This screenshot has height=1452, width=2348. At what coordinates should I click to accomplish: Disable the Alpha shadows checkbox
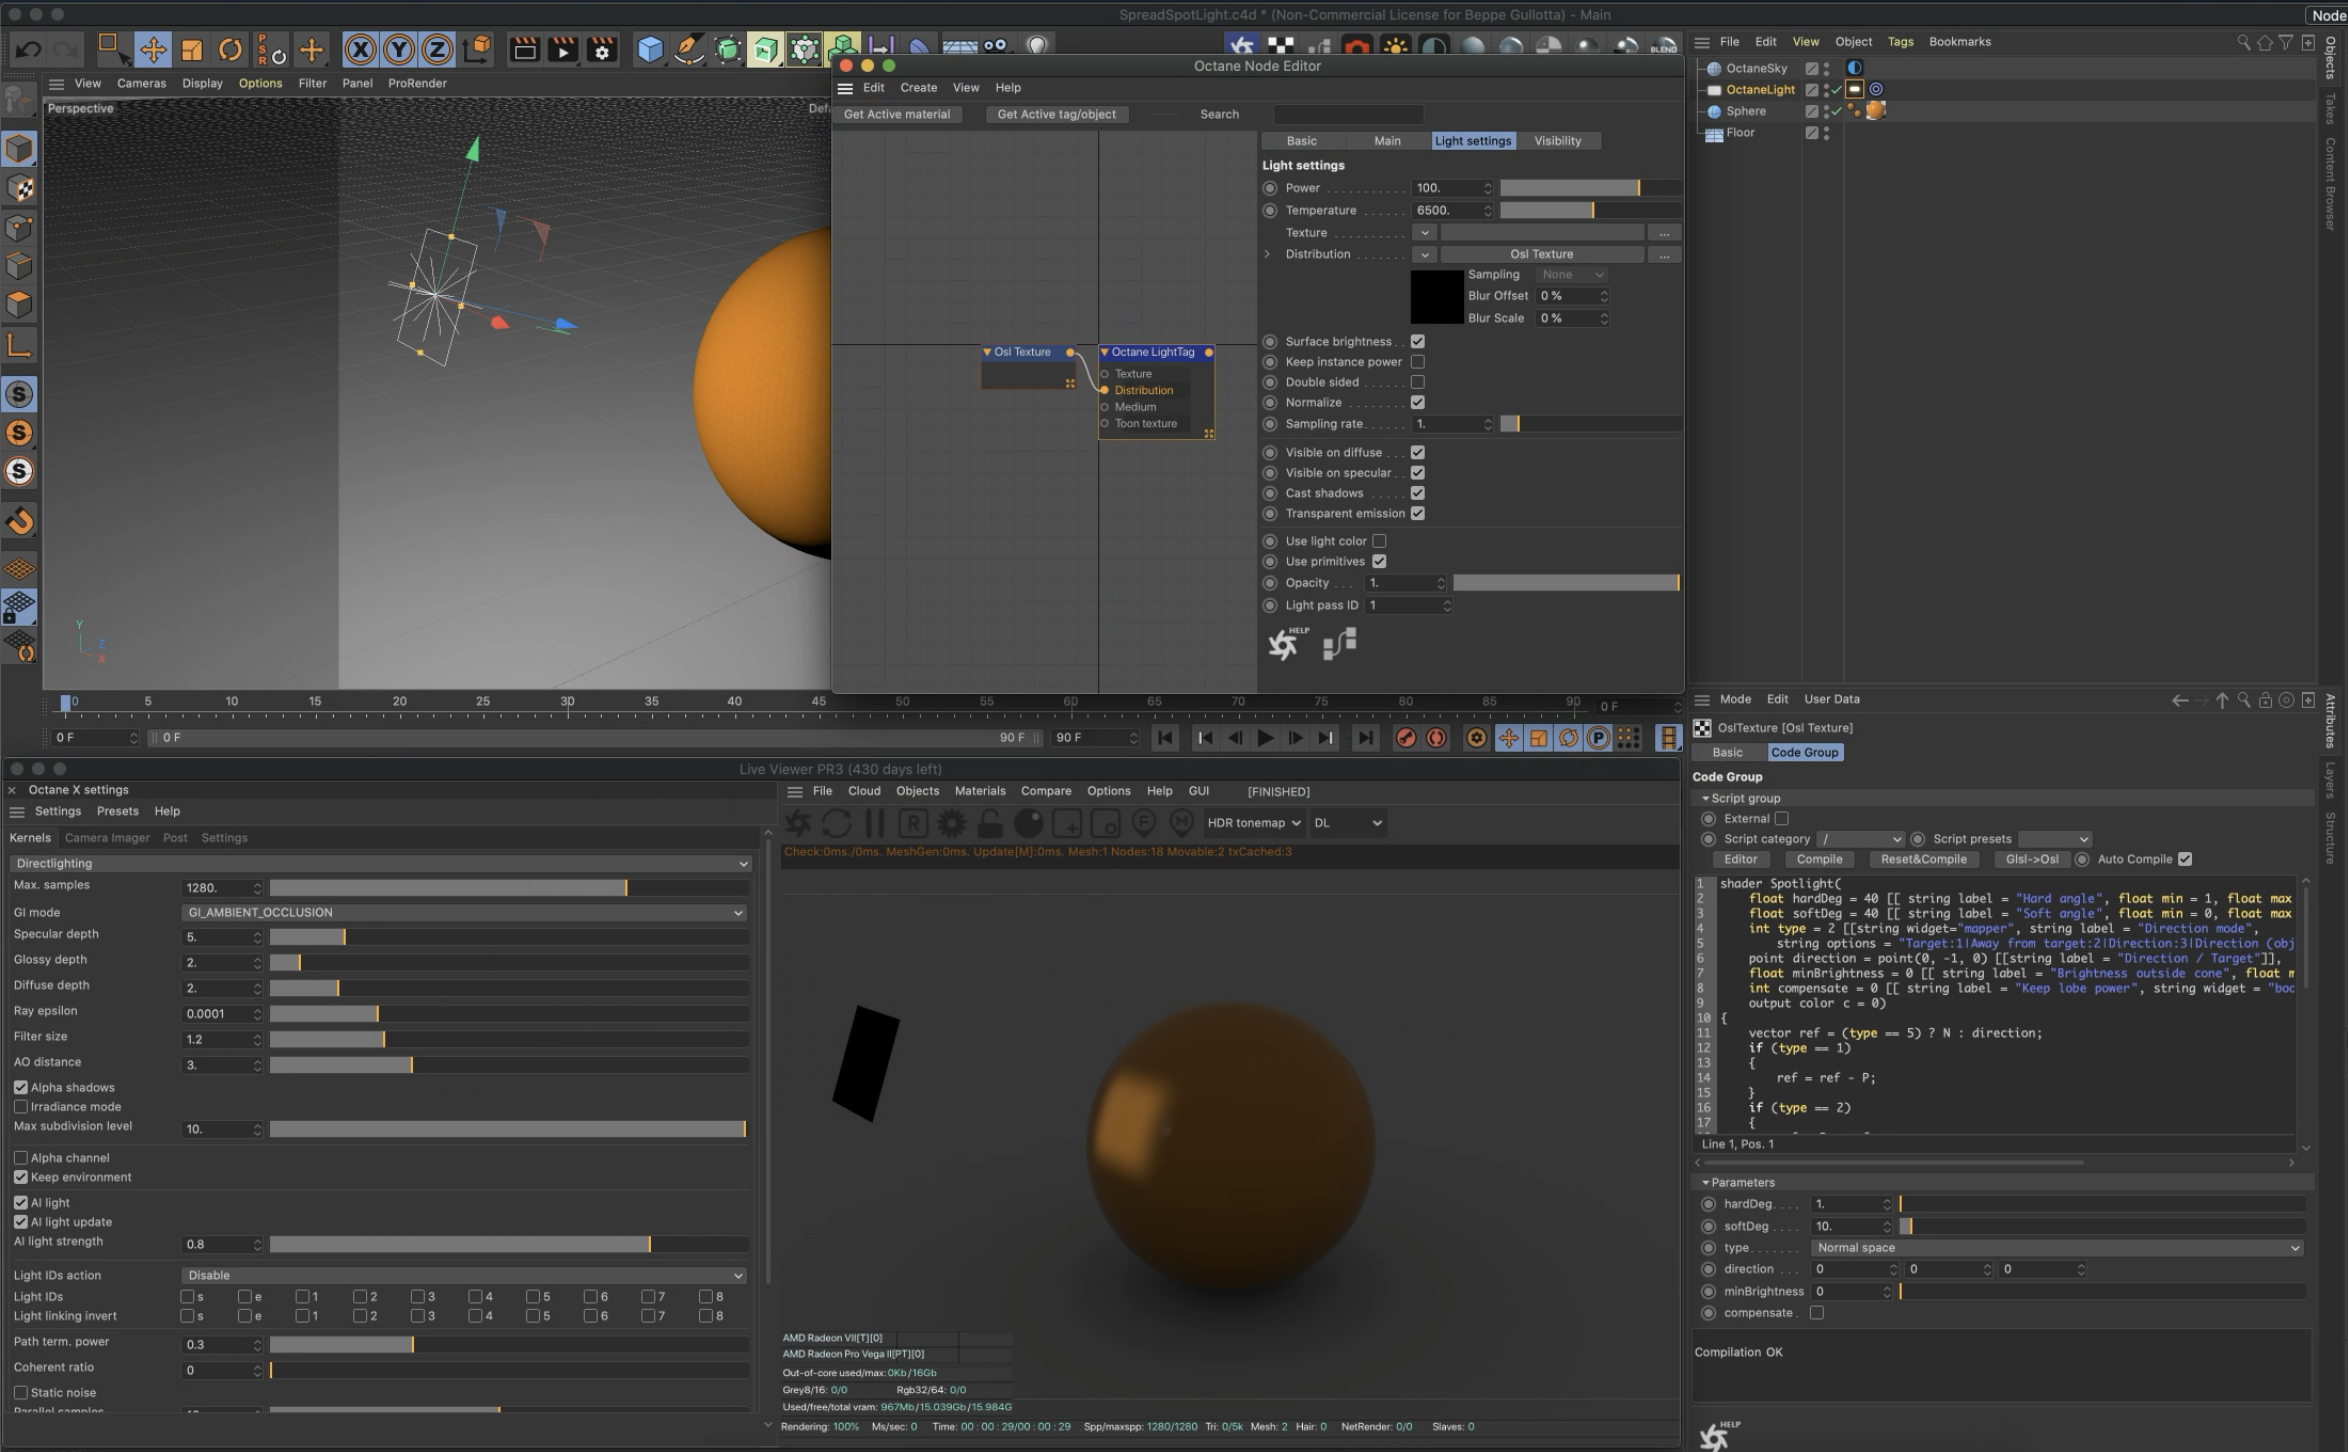(21, 1087)
